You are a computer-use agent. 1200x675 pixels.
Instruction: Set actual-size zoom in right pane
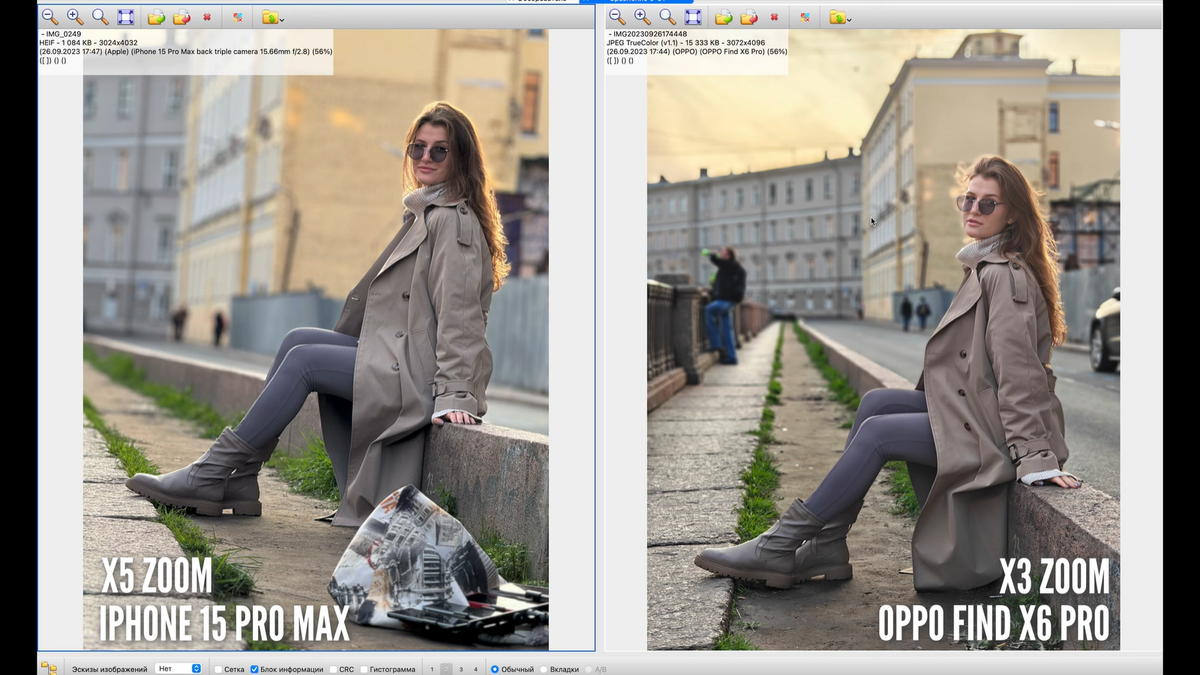(667, 17)
